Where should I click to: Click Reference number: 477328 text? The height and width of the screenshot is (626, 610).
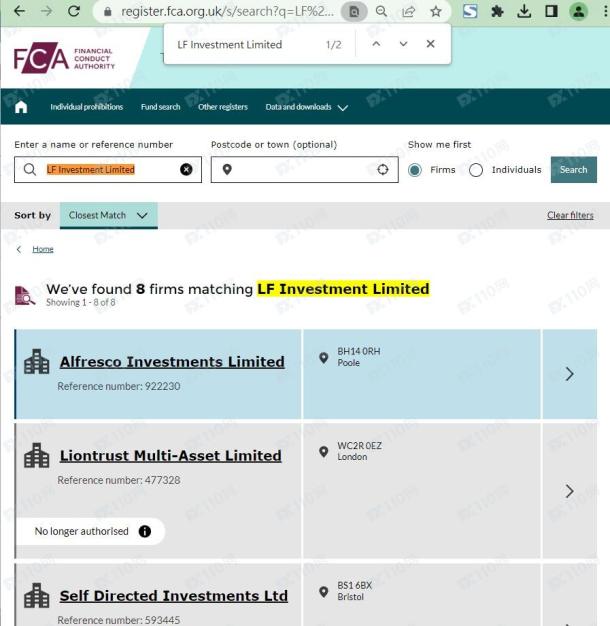click(x=119, y=480)
